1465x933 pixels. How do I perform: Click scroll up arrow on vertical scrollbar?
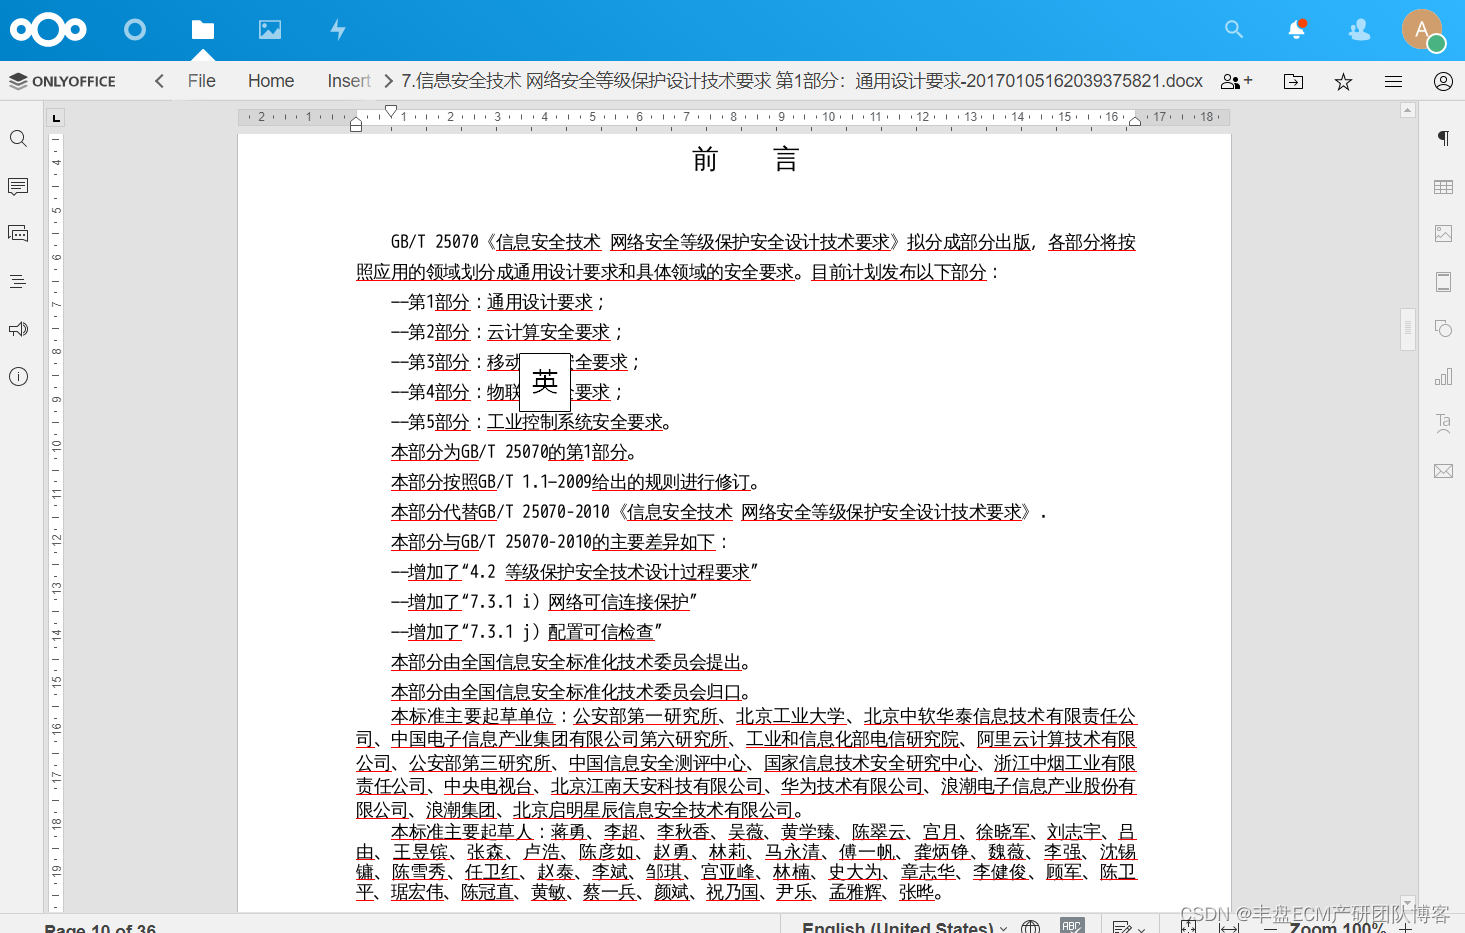[x=1408, y=110]
